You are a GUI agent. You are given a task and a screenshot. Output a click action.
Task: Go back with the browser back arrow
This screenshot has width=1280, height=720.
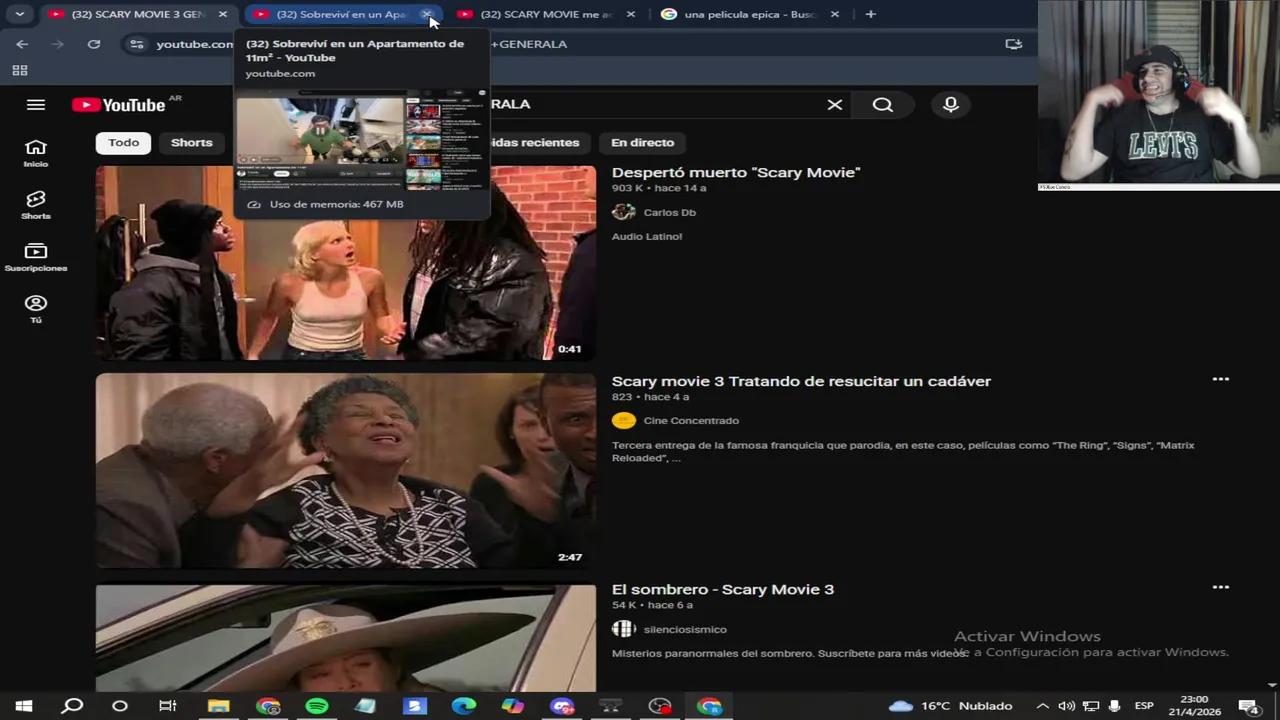pos(22,44)
